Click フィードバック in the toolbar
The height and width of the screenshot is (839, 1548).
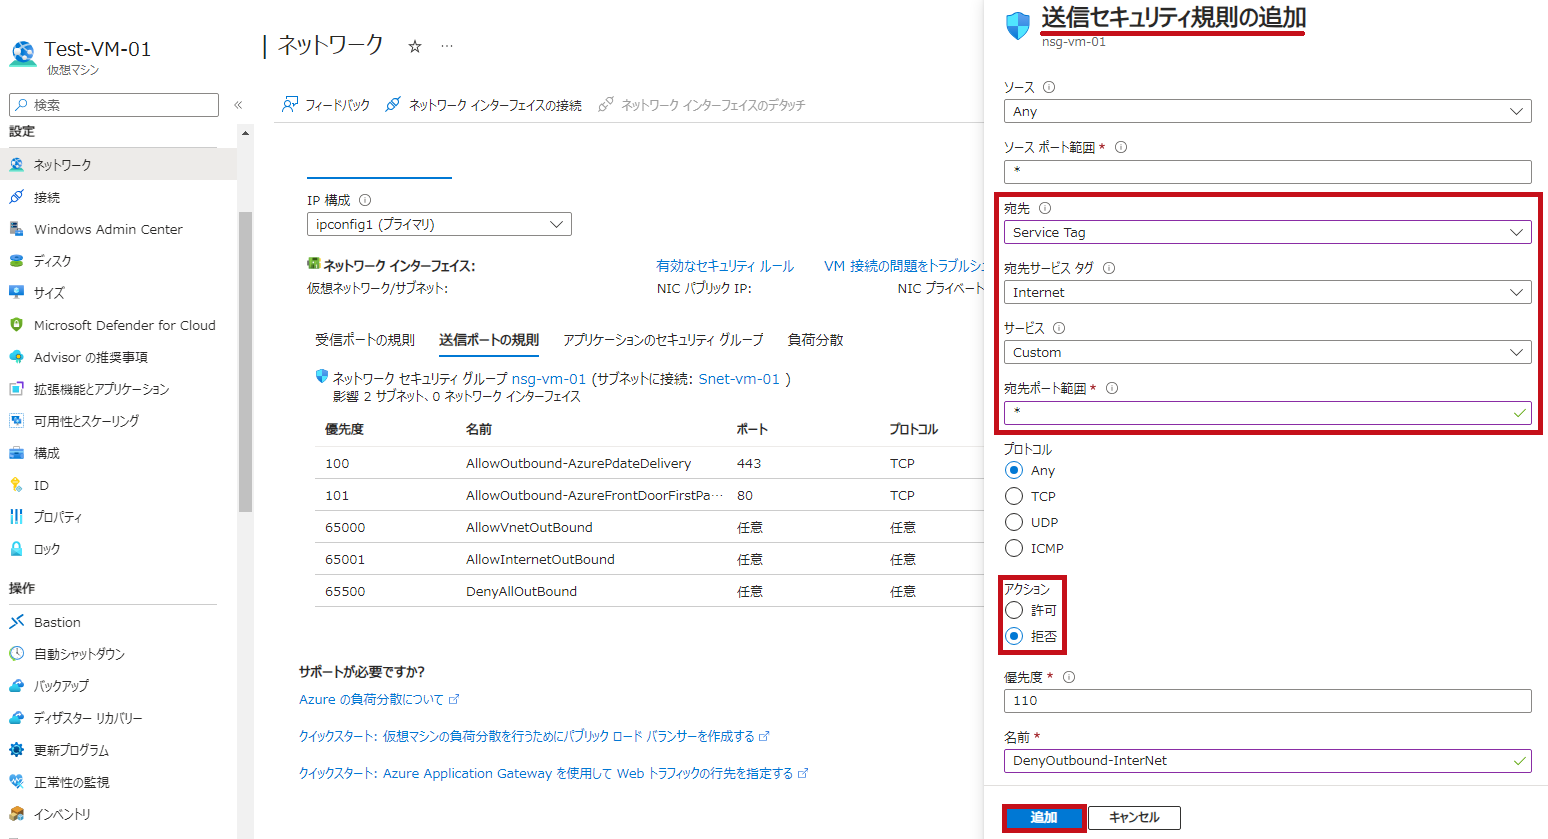(326, 105)
